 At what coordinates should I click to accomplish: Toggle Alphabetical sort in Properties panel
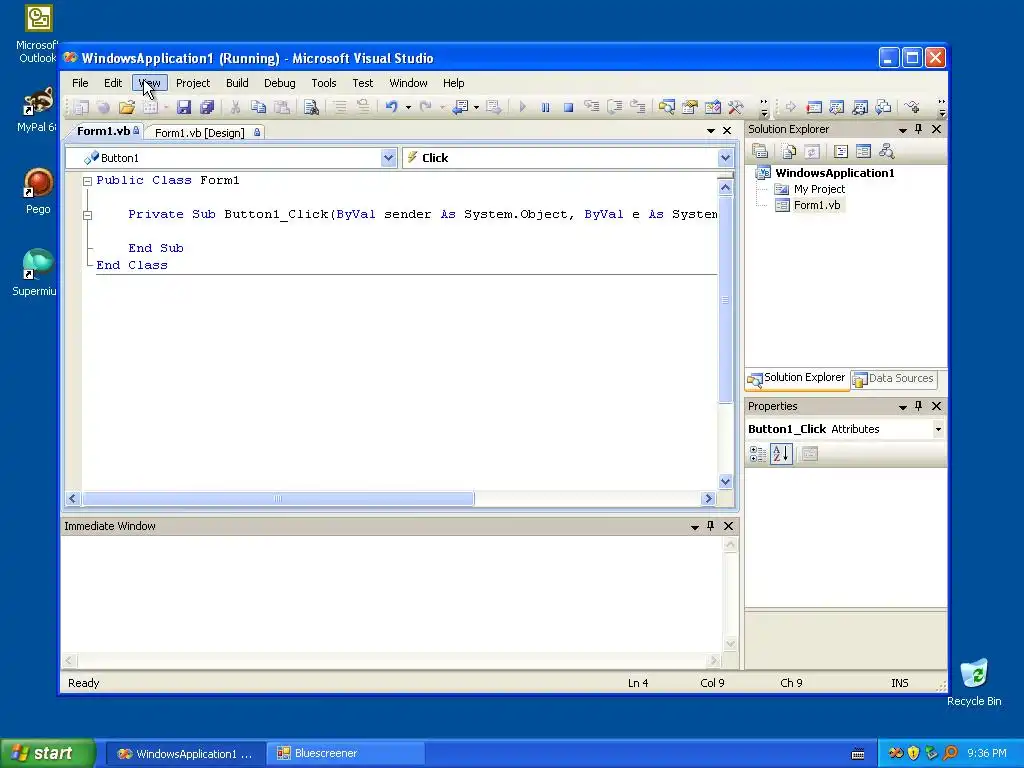(x=781, y=454)
